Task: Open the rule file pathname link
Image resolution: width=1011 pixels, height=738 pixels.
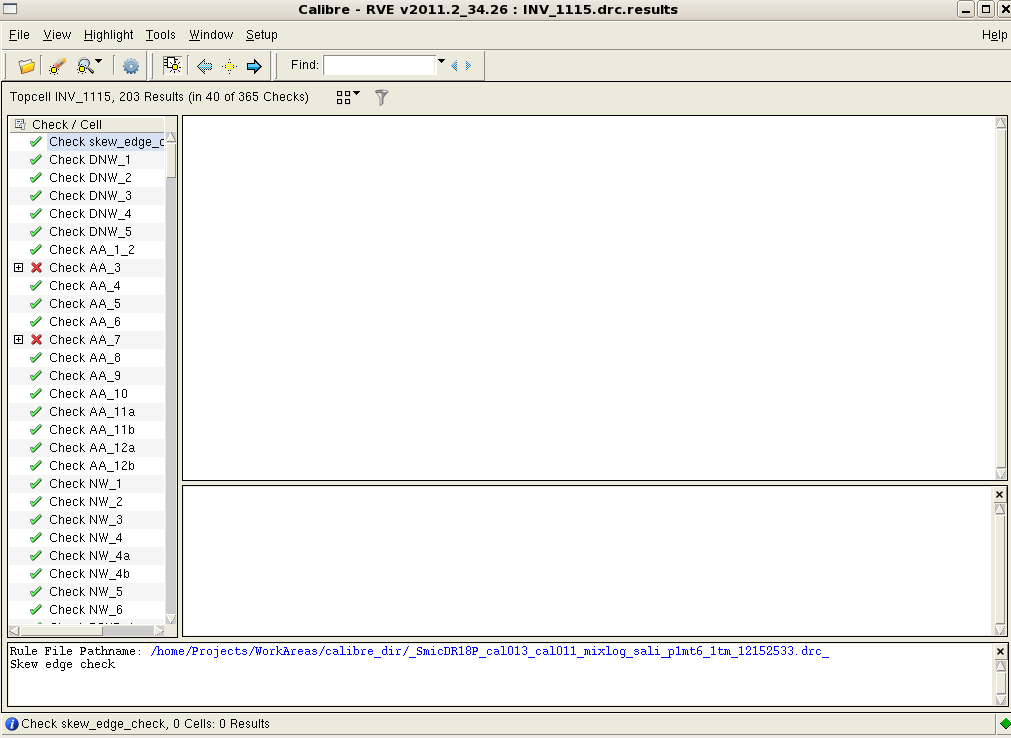Action: click(x=489, y=651)
